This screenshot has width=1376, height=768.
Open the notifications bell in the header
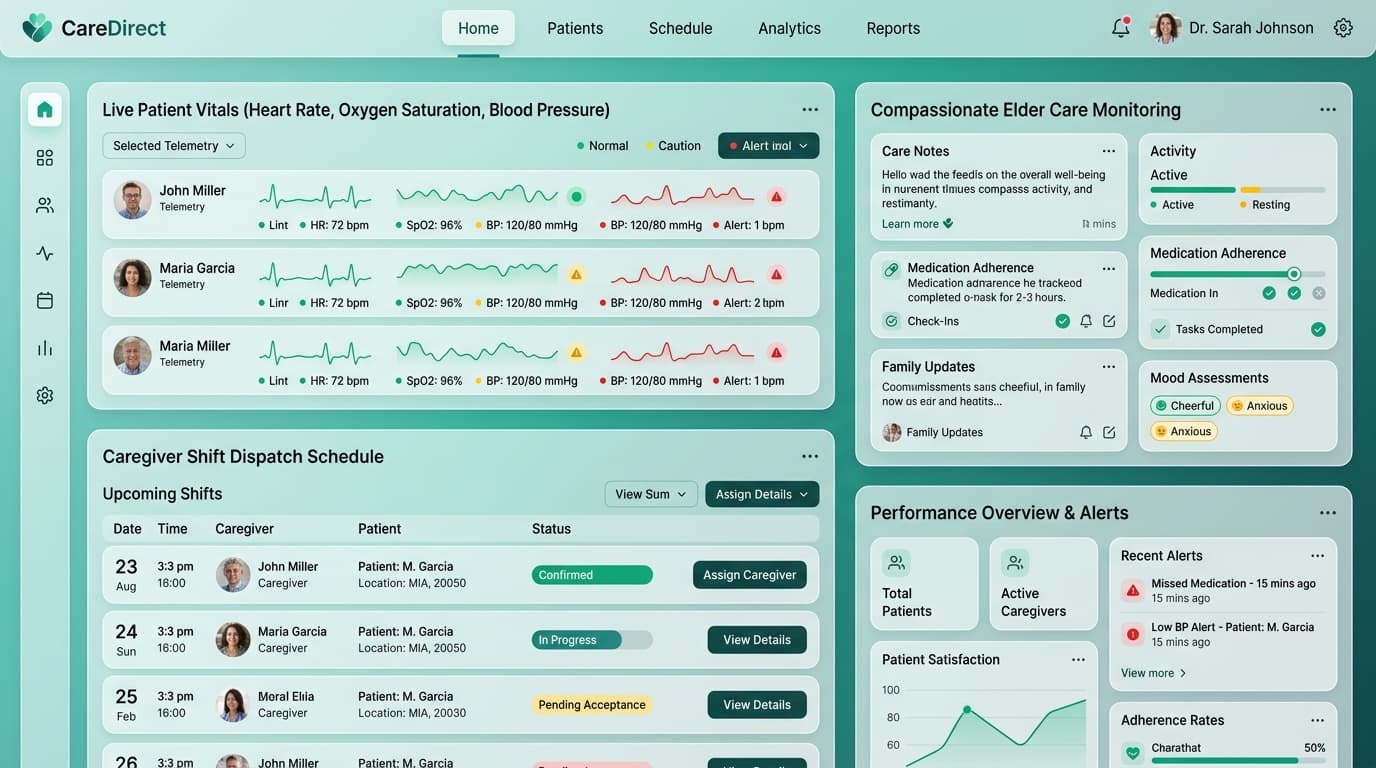coord(1120,28)
